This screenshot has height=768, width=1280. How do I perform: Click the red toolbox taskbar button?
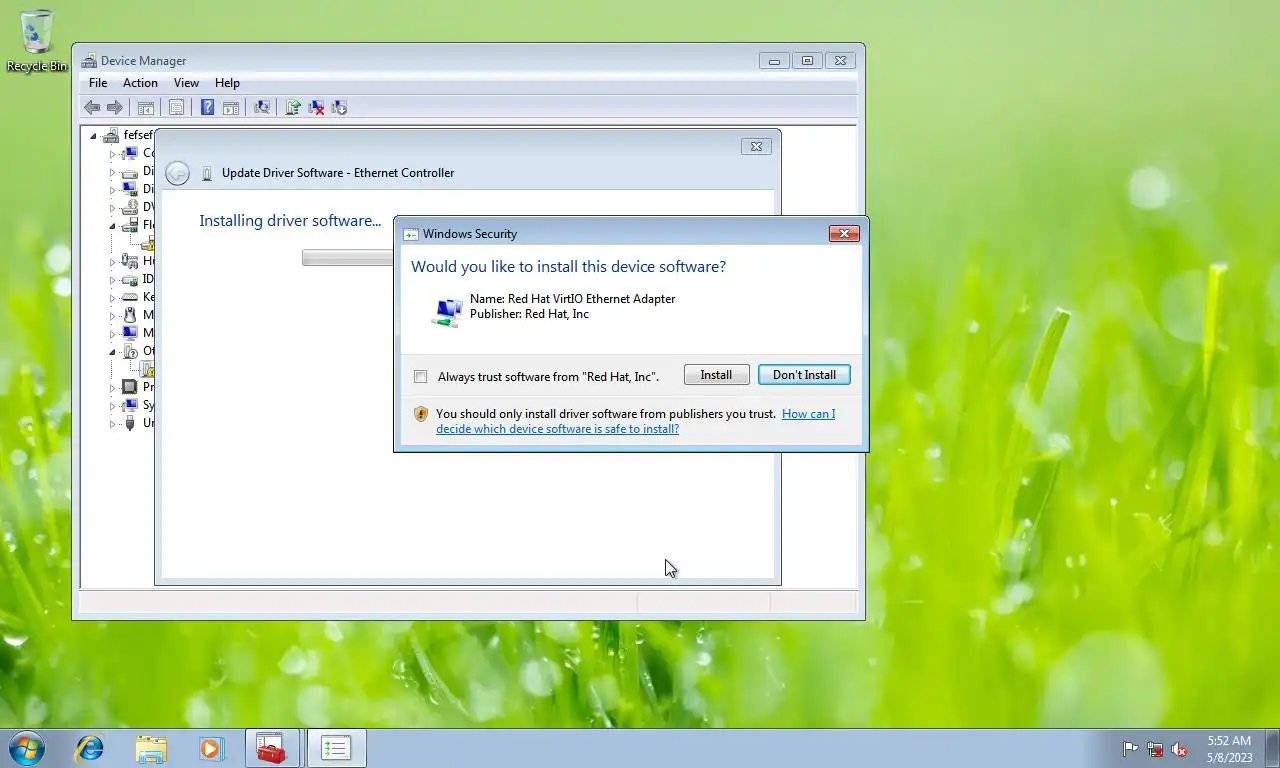pyautogui.click(x=271, y=748)
